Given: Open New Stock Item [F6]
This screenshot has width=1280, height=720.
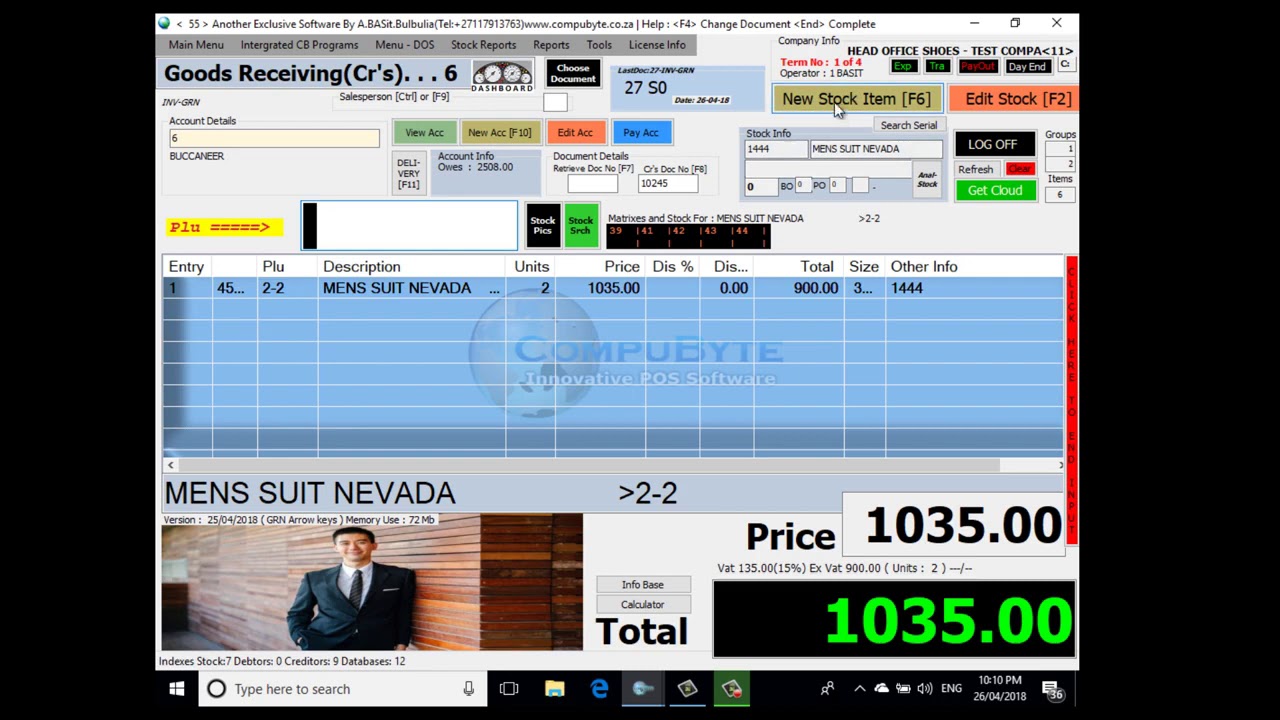Looking at the screenshot, I should 855,99.
